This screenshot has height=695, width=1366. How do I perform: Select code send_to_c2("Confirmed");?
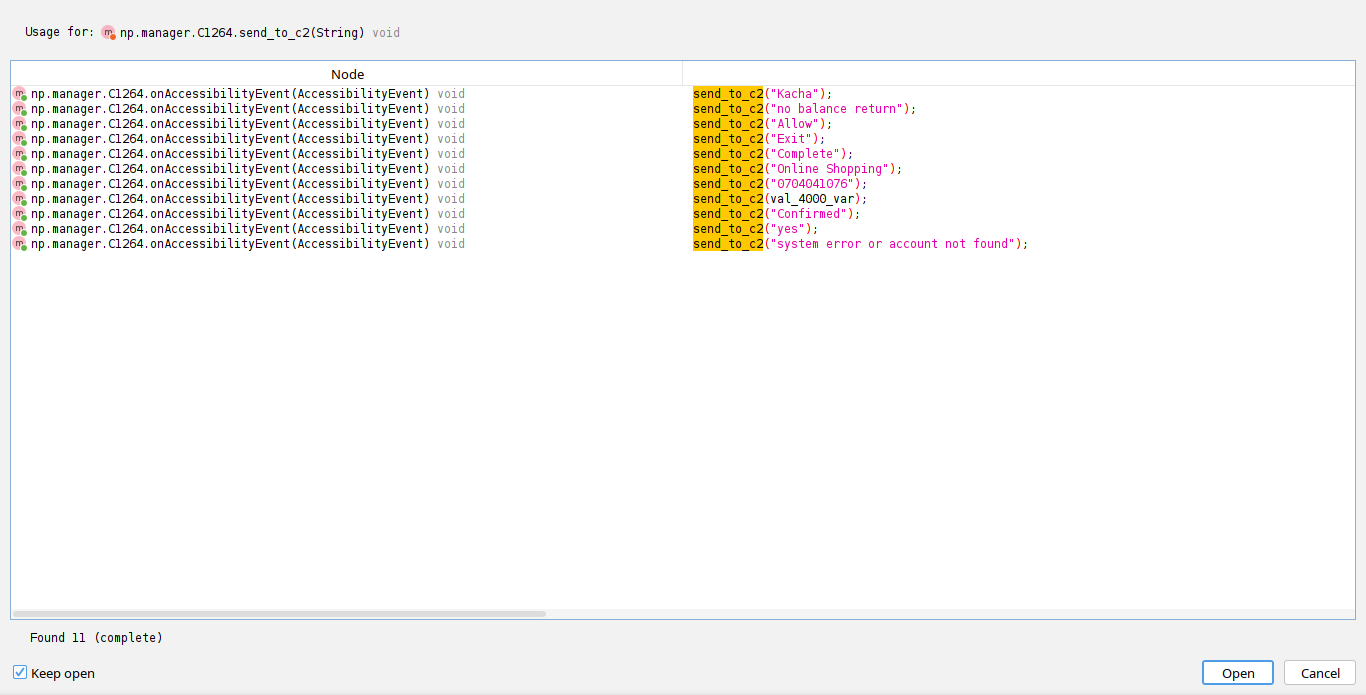coord(777,214)
